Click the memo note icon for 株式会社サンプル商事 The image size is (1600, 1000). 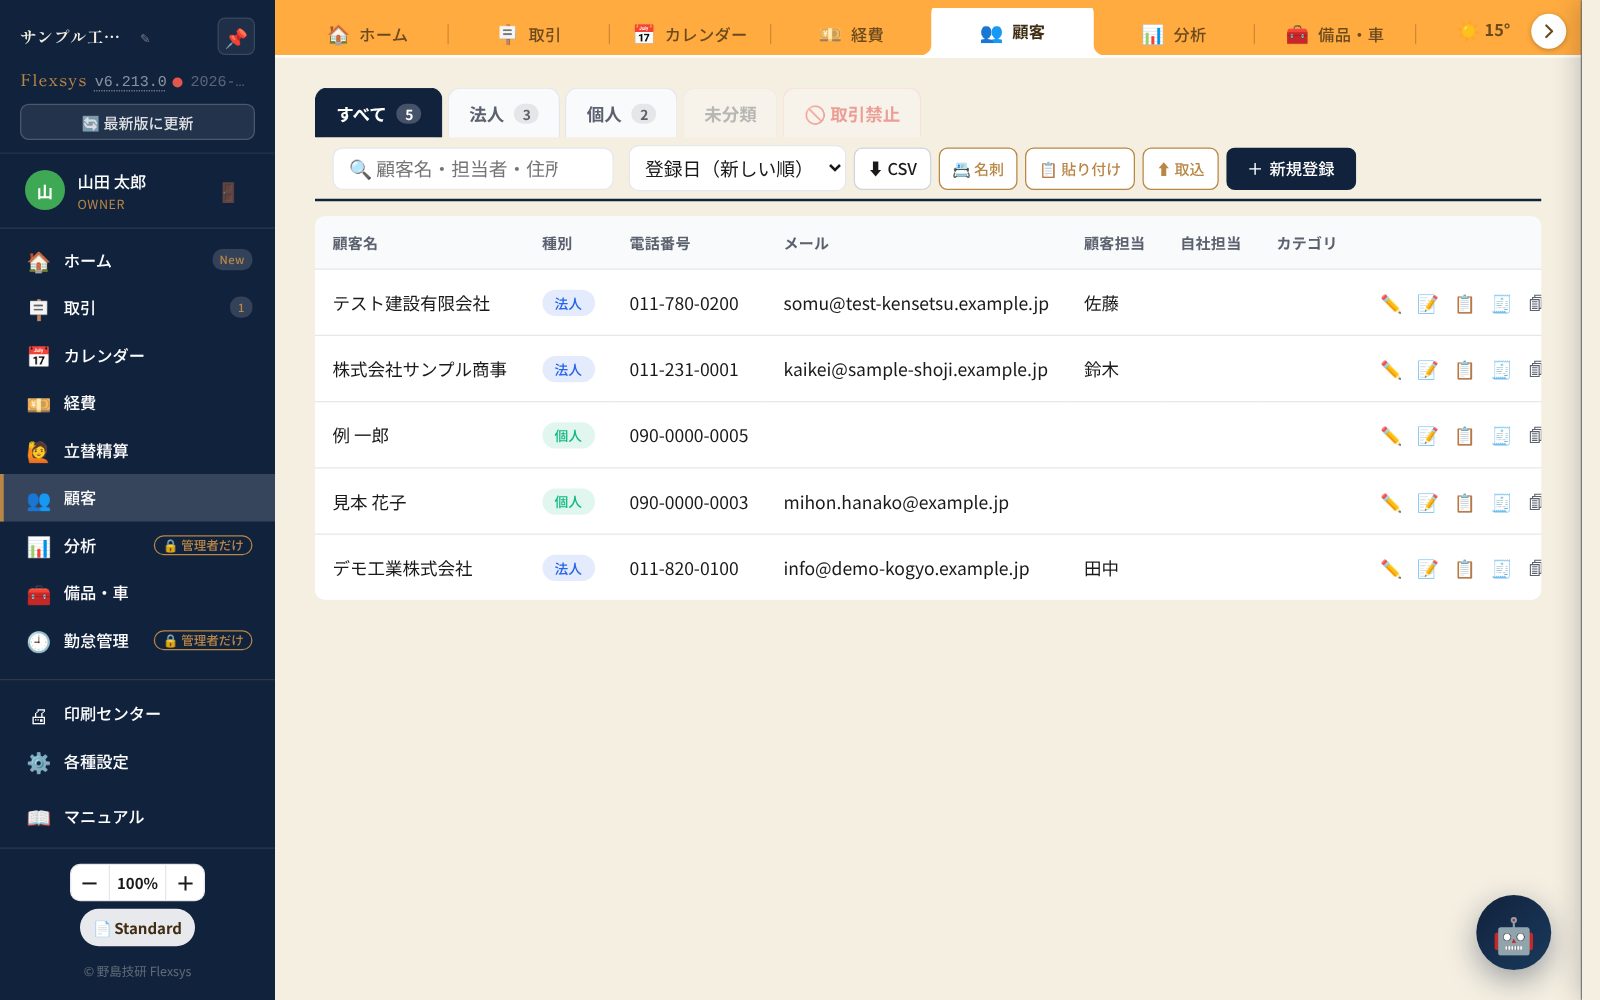pyautogui.click(x=1428, y=370)
